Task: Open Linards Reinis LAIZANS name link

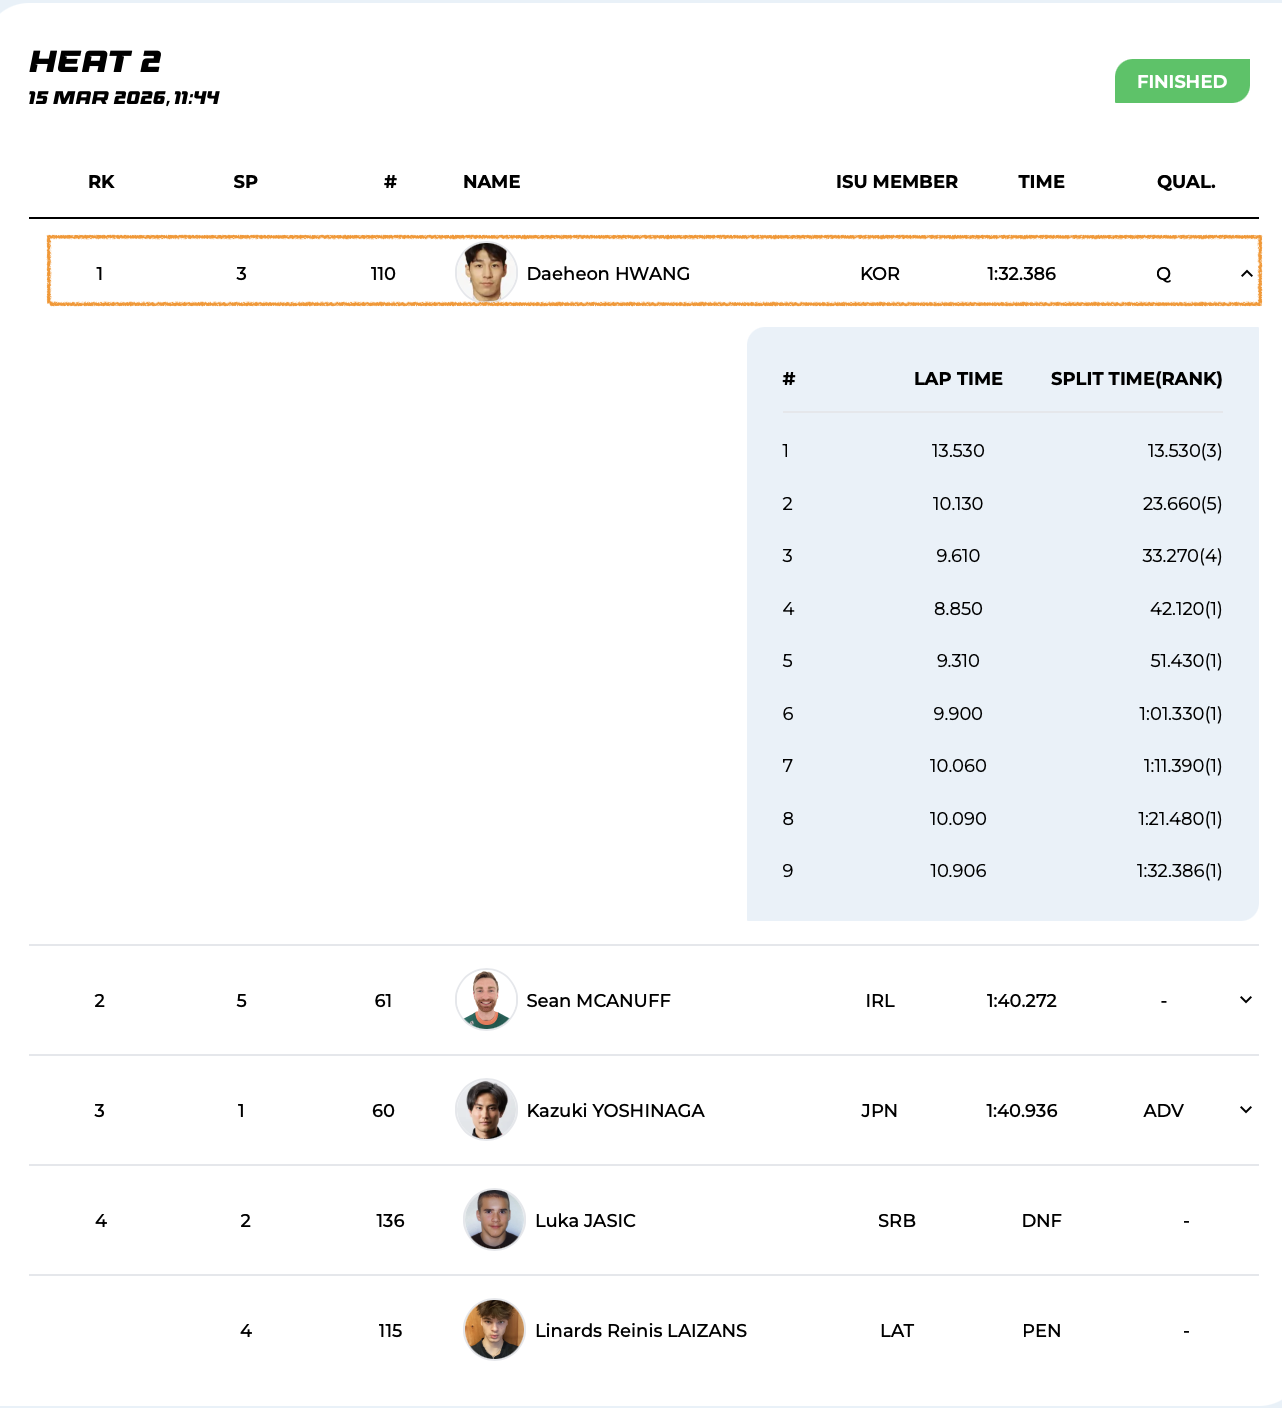Action: [641, 1331]
